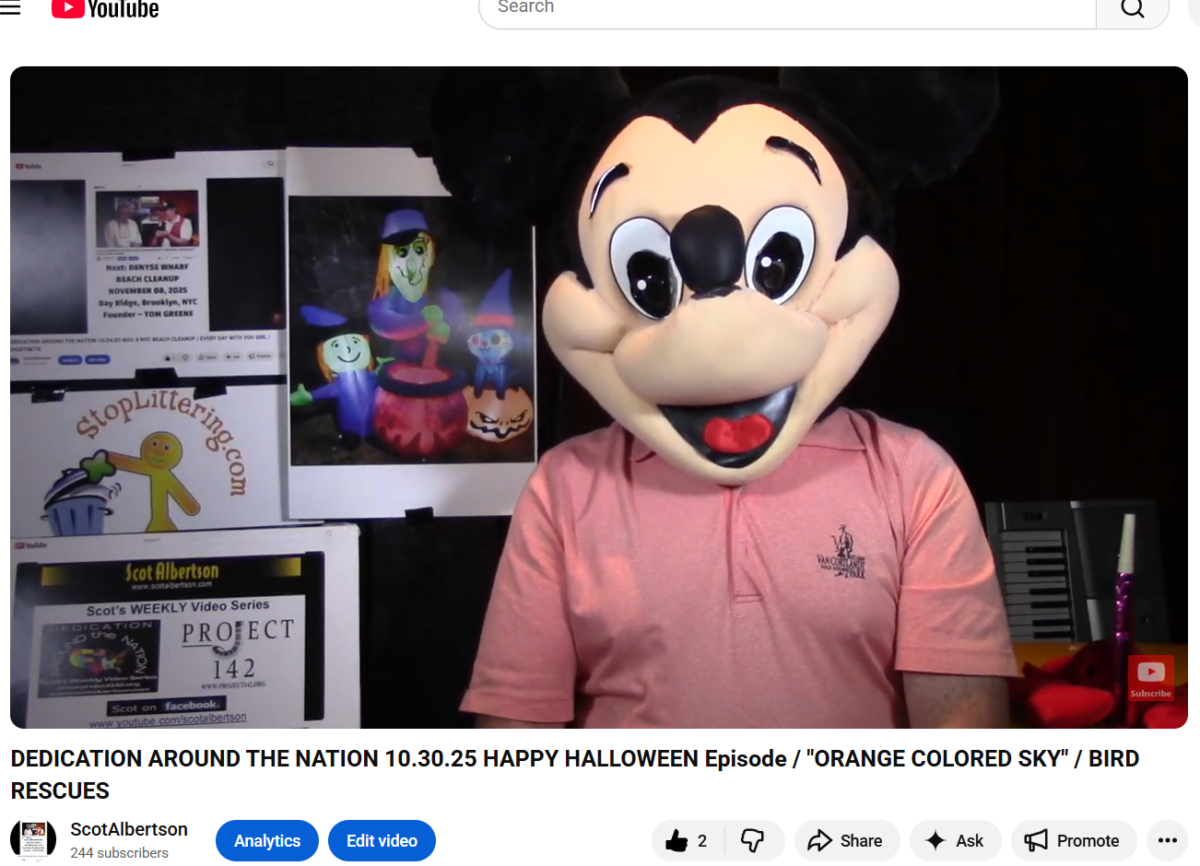
Task: Click the Edit video button
Action: point(382,841)
